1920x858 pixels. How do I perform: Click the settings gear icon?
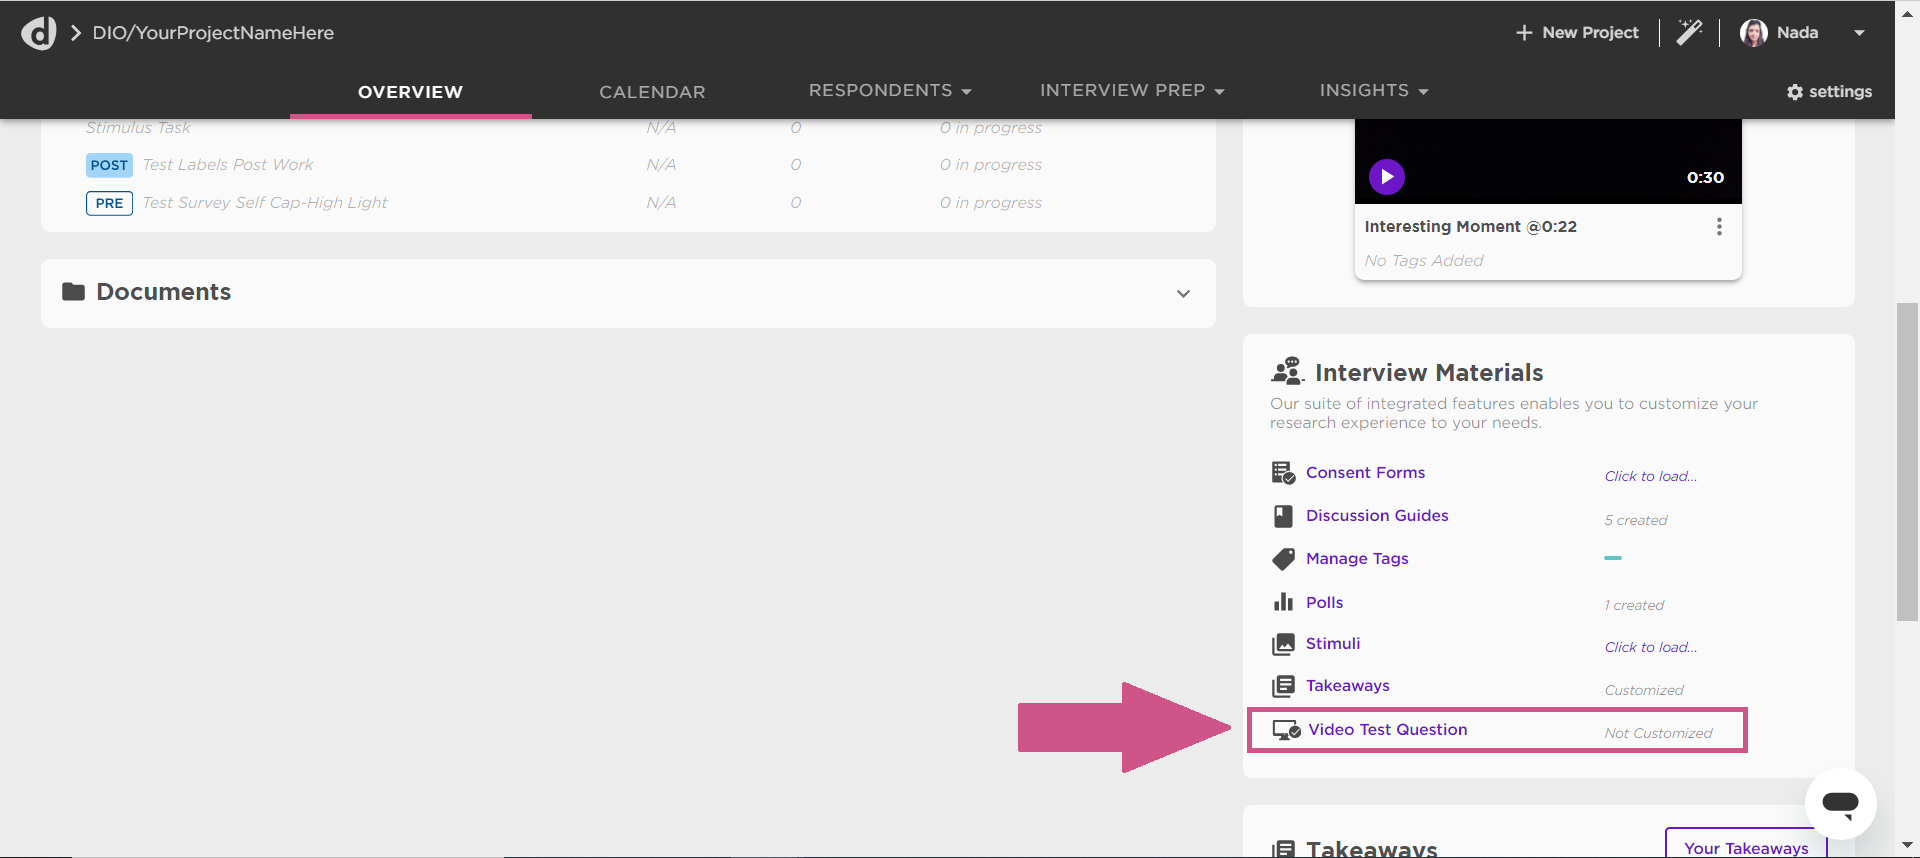pos(1795,92)
